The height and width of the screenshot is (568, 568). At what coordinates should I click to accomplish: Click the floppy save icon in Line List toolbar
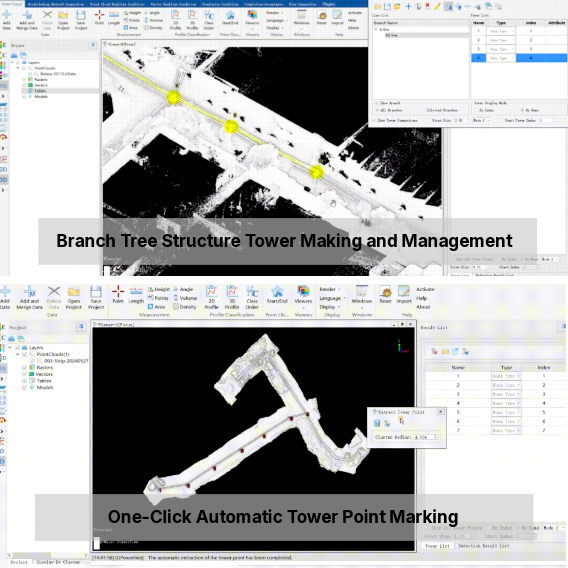pos(387,6)
